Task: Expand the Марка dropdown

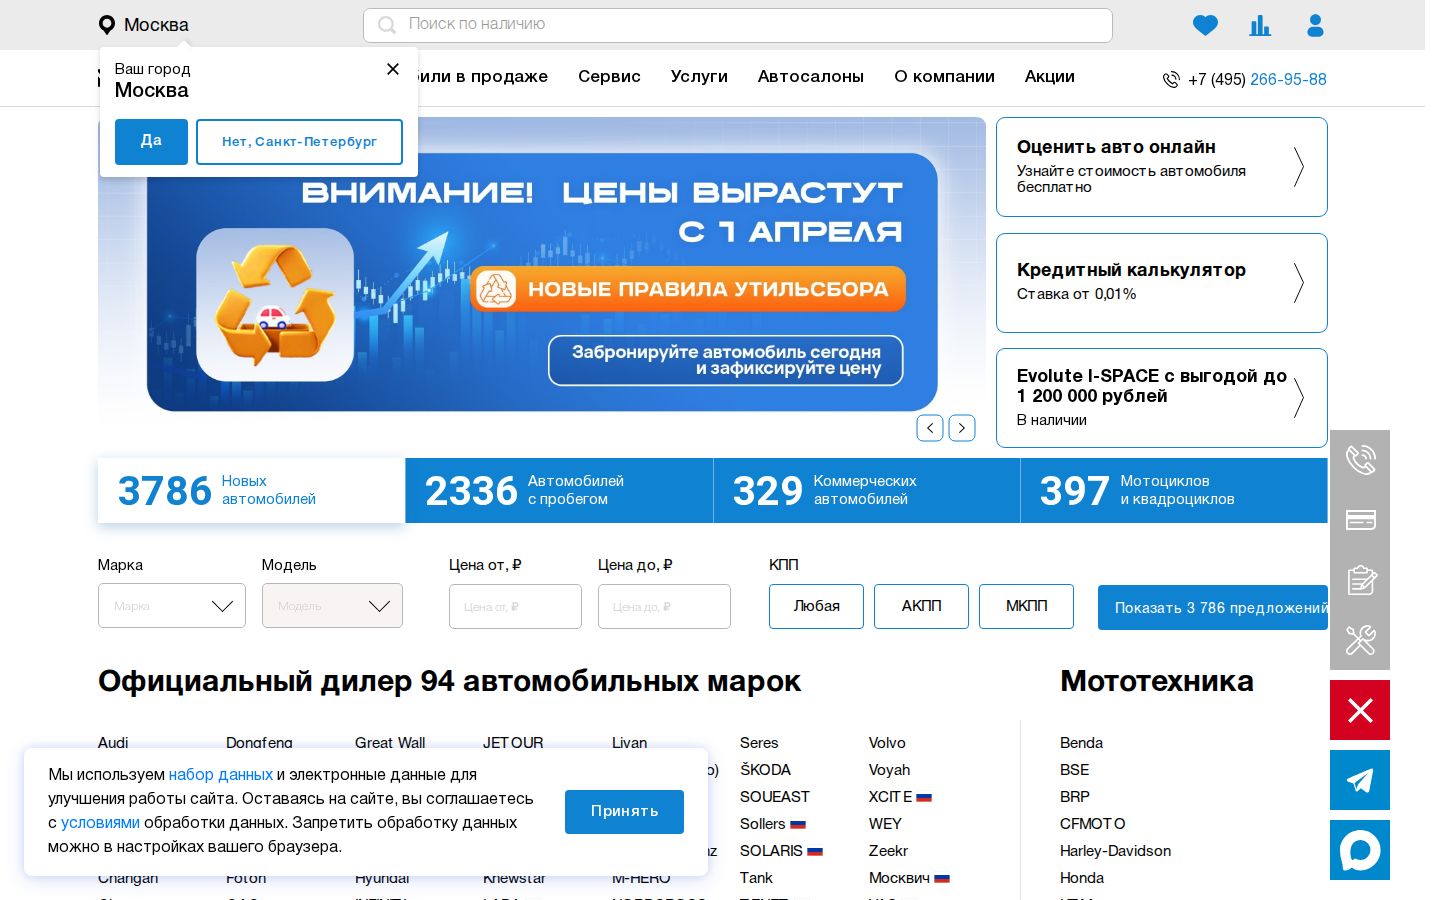Action: point(171,606)
